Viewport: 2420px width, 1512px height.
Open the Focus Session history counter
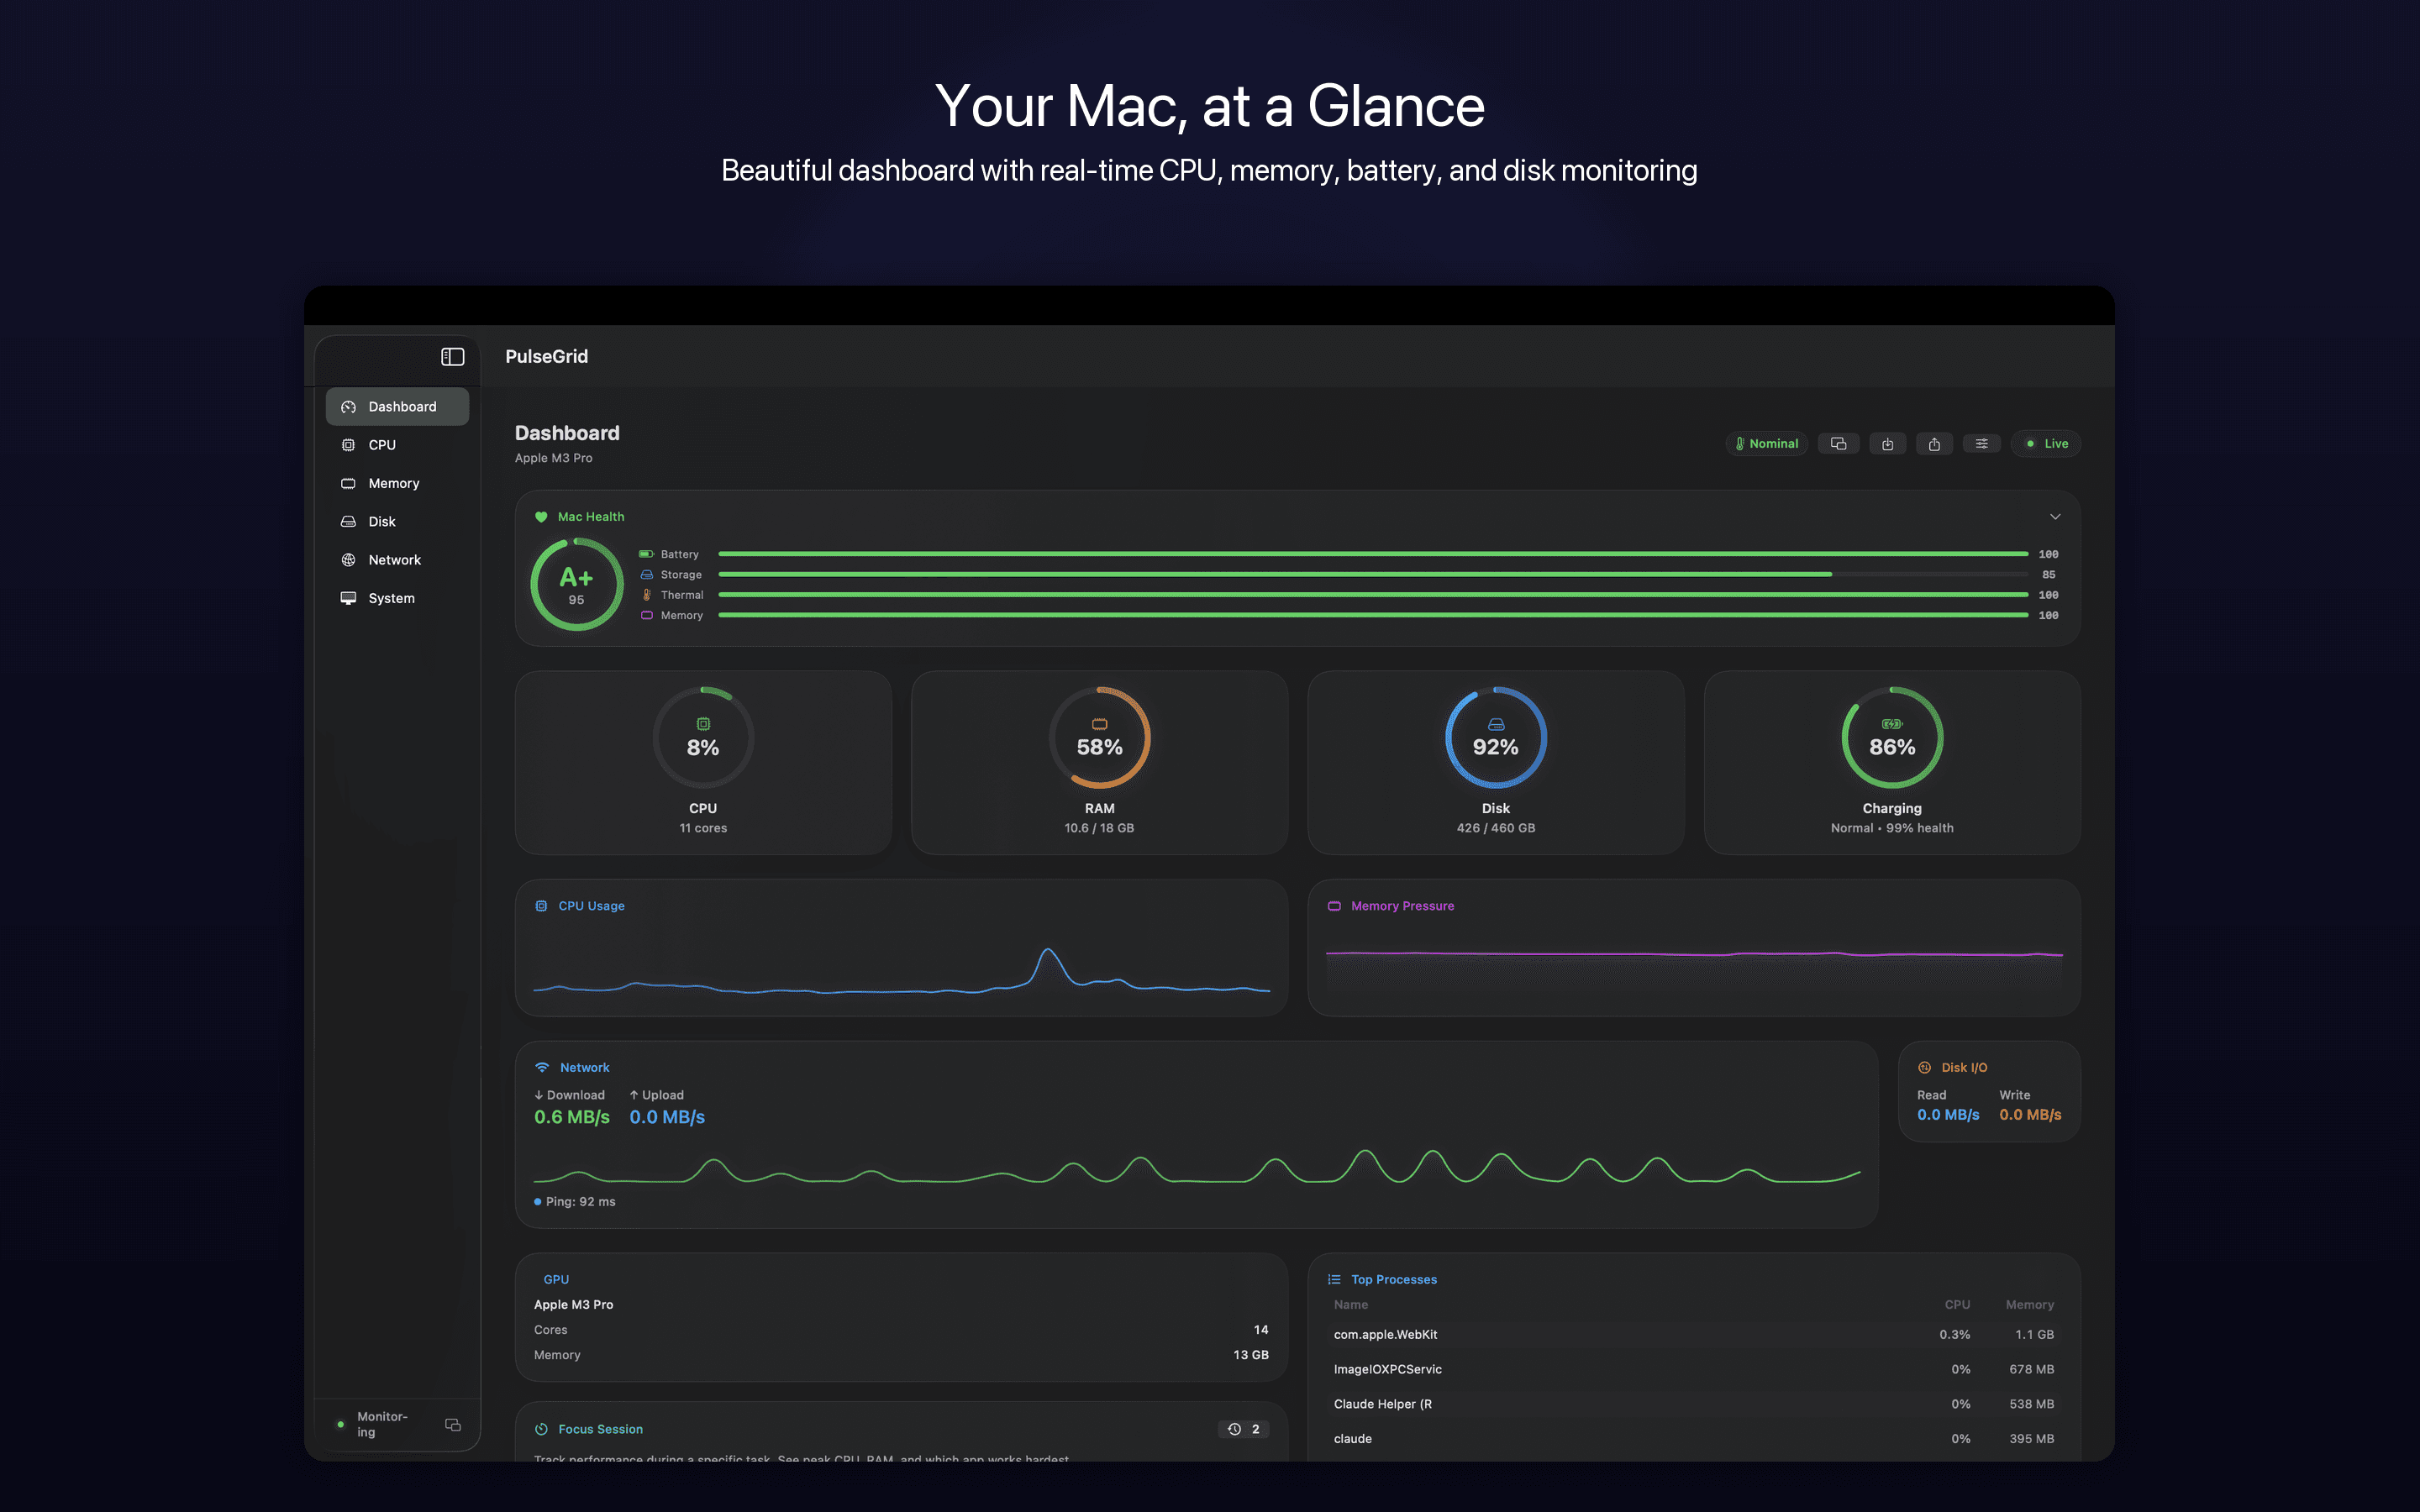click(x=1244, y=1429)
